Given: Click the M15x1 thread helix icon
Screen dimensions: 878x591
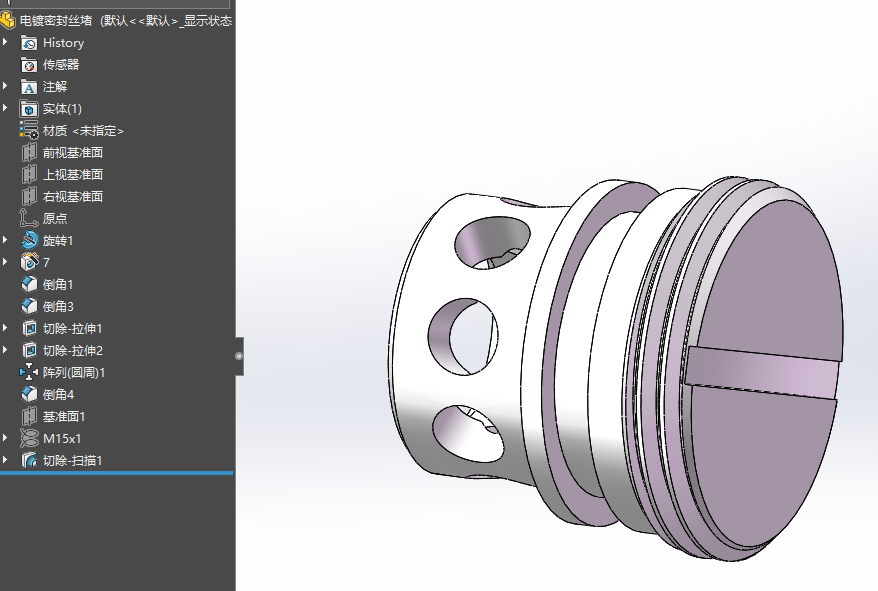Looking at the screenshot, I should click(x=29, y=439).
